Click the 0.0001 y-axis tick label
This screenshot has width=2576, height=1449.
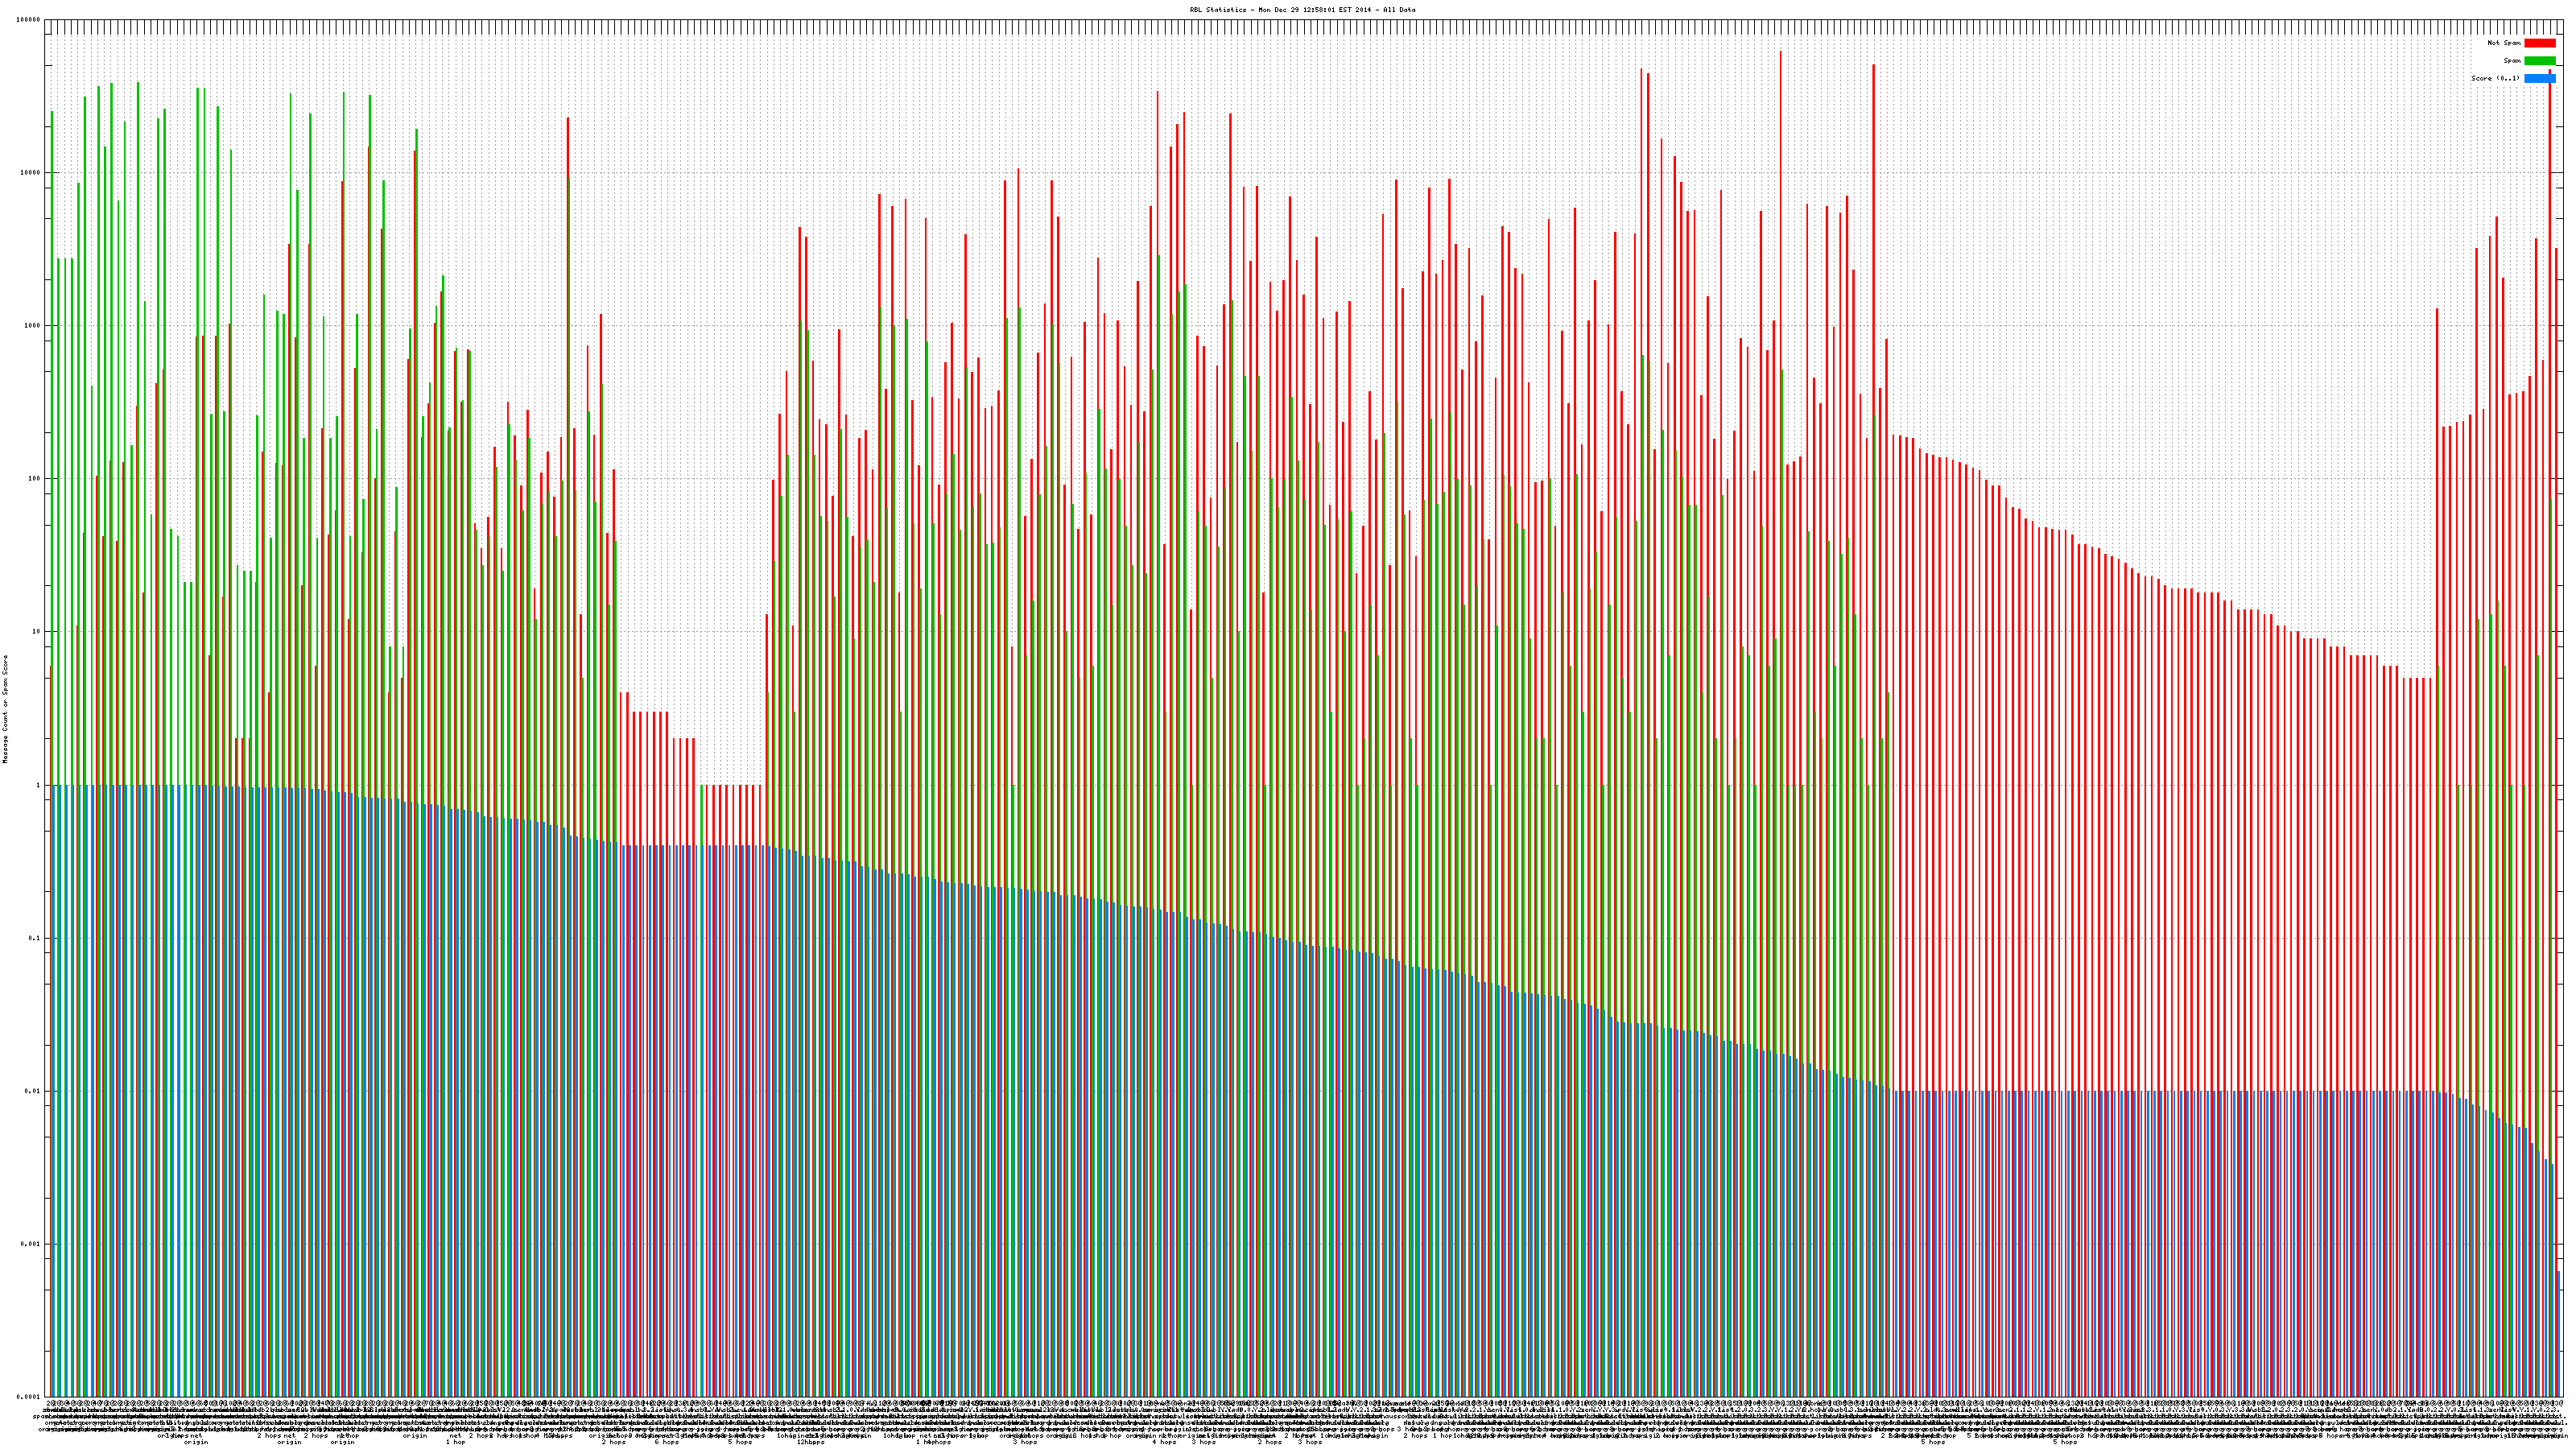pyautogui.click(x=29, y=1397)
